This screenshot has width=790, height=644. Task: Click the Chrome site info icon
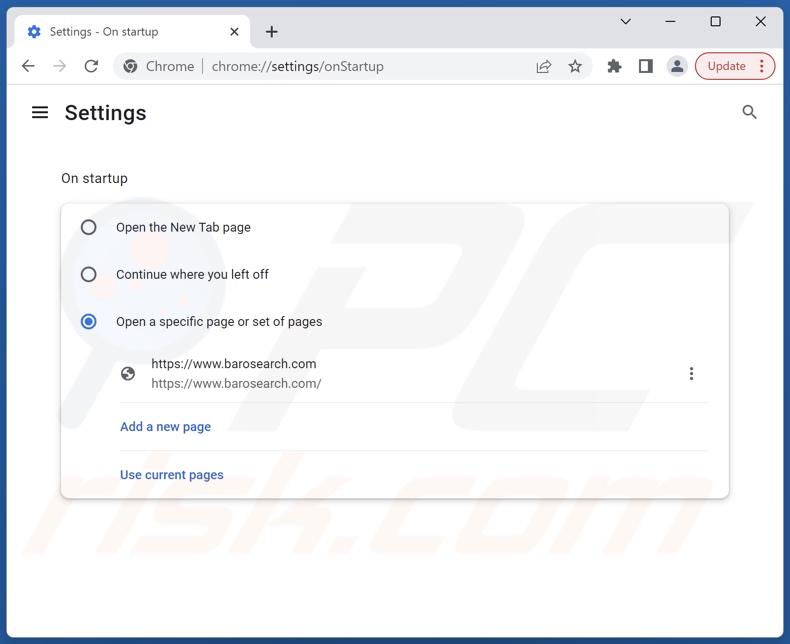[130, 66]
